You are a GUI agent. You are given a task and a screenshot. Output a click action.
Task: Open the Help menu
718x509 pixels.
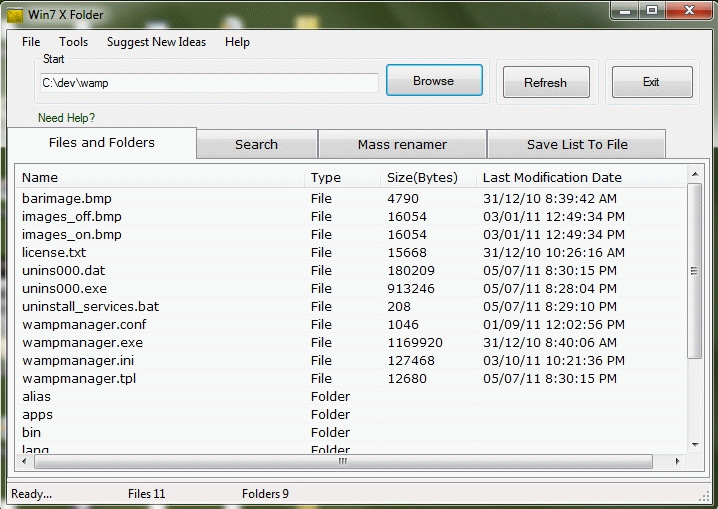[237, 42]
